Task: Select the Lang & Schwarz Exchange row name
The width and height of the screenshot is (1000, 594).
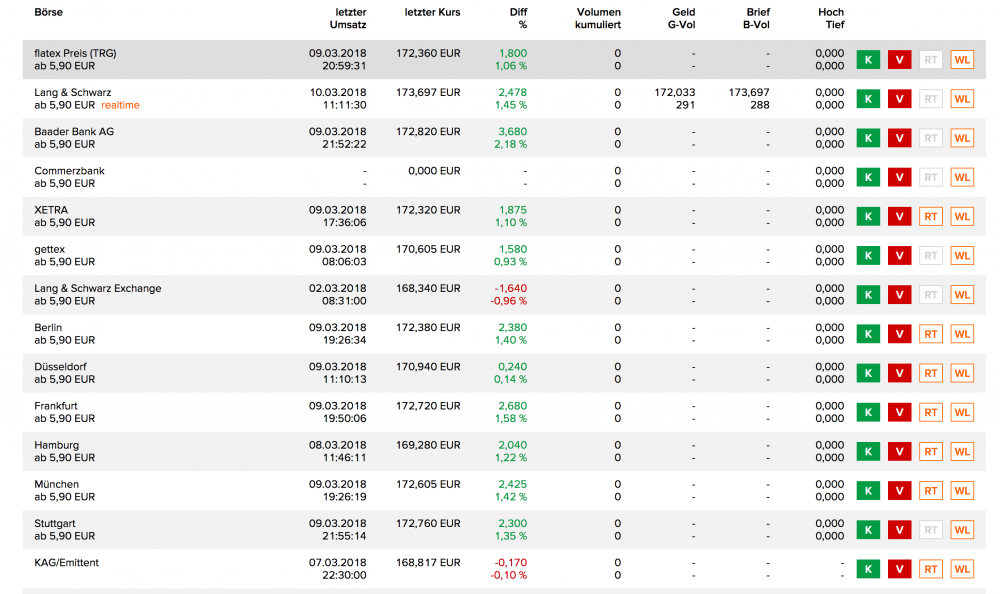Action: pyautogui.click(x=97, y=288)
